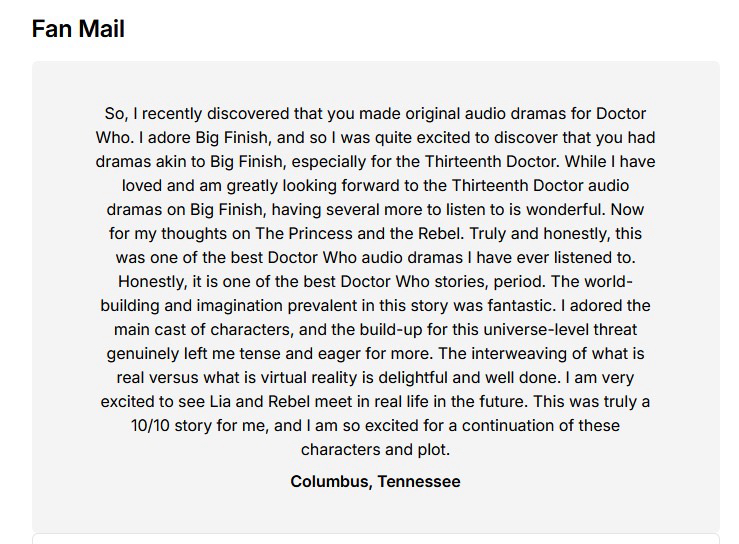The width and height of the screenshot is (739, 544).
Task: Click the word 'recently' in the first line
Action: click(171, 113)
